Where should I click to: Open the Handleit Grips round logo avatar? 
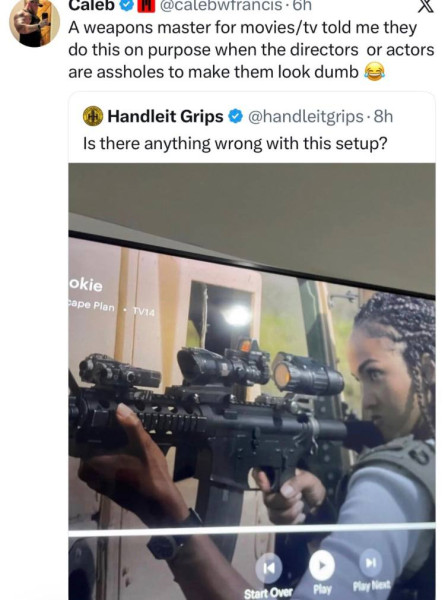click(x=93, y=116)
